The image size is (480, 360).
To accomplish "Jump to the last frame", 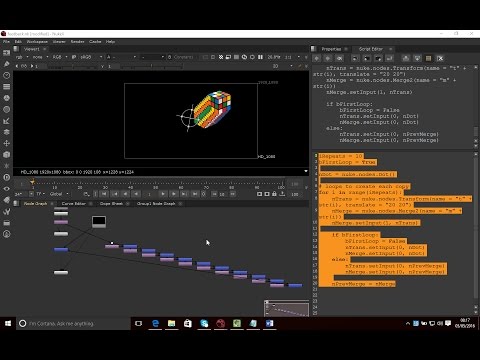I will [x=195, y=194].
